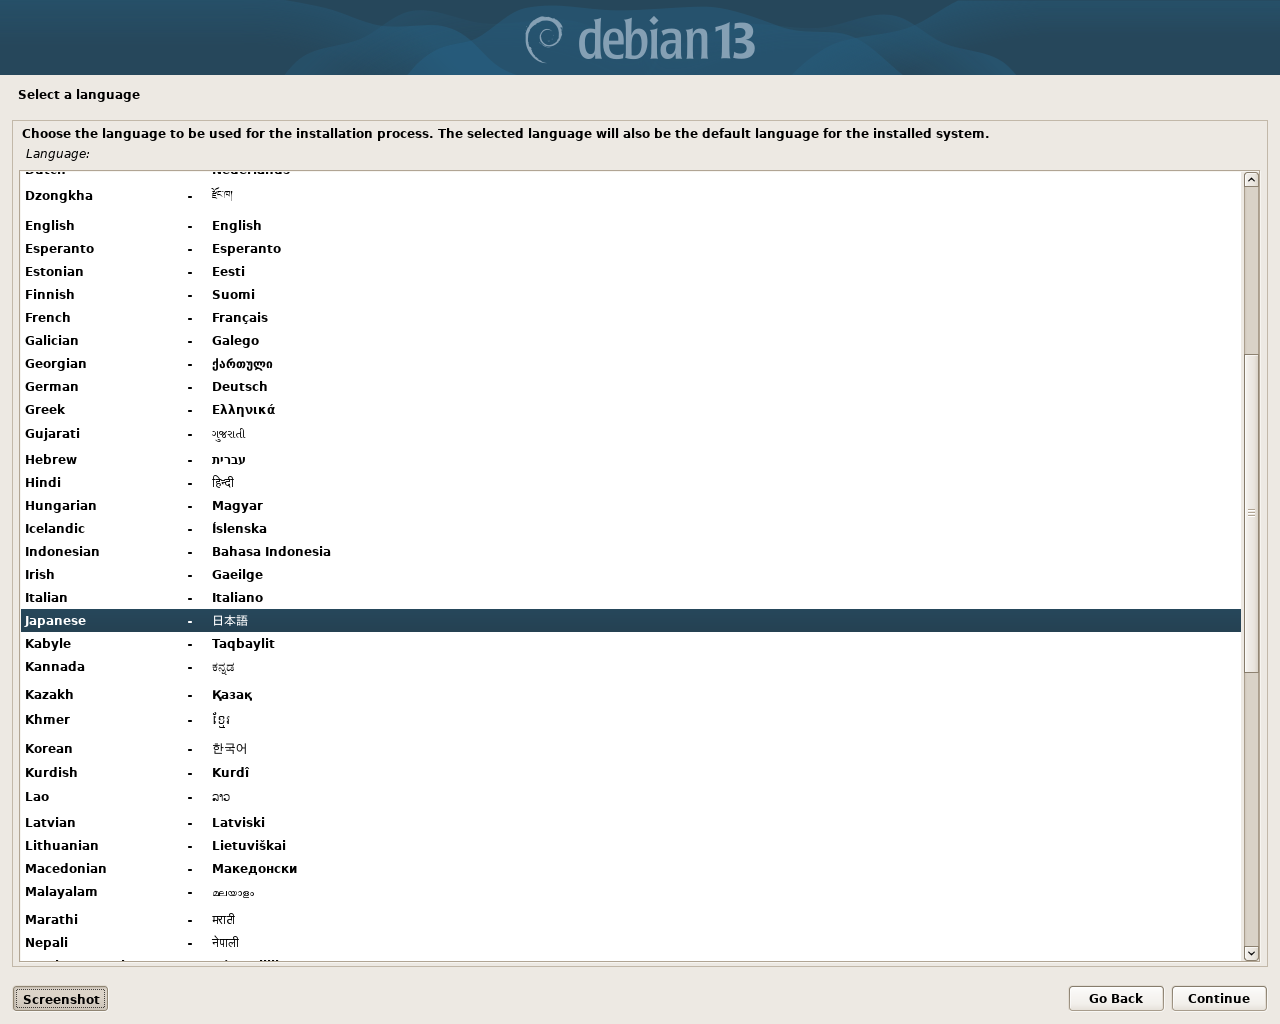Select the Korean language row

(x=631, y=749)
